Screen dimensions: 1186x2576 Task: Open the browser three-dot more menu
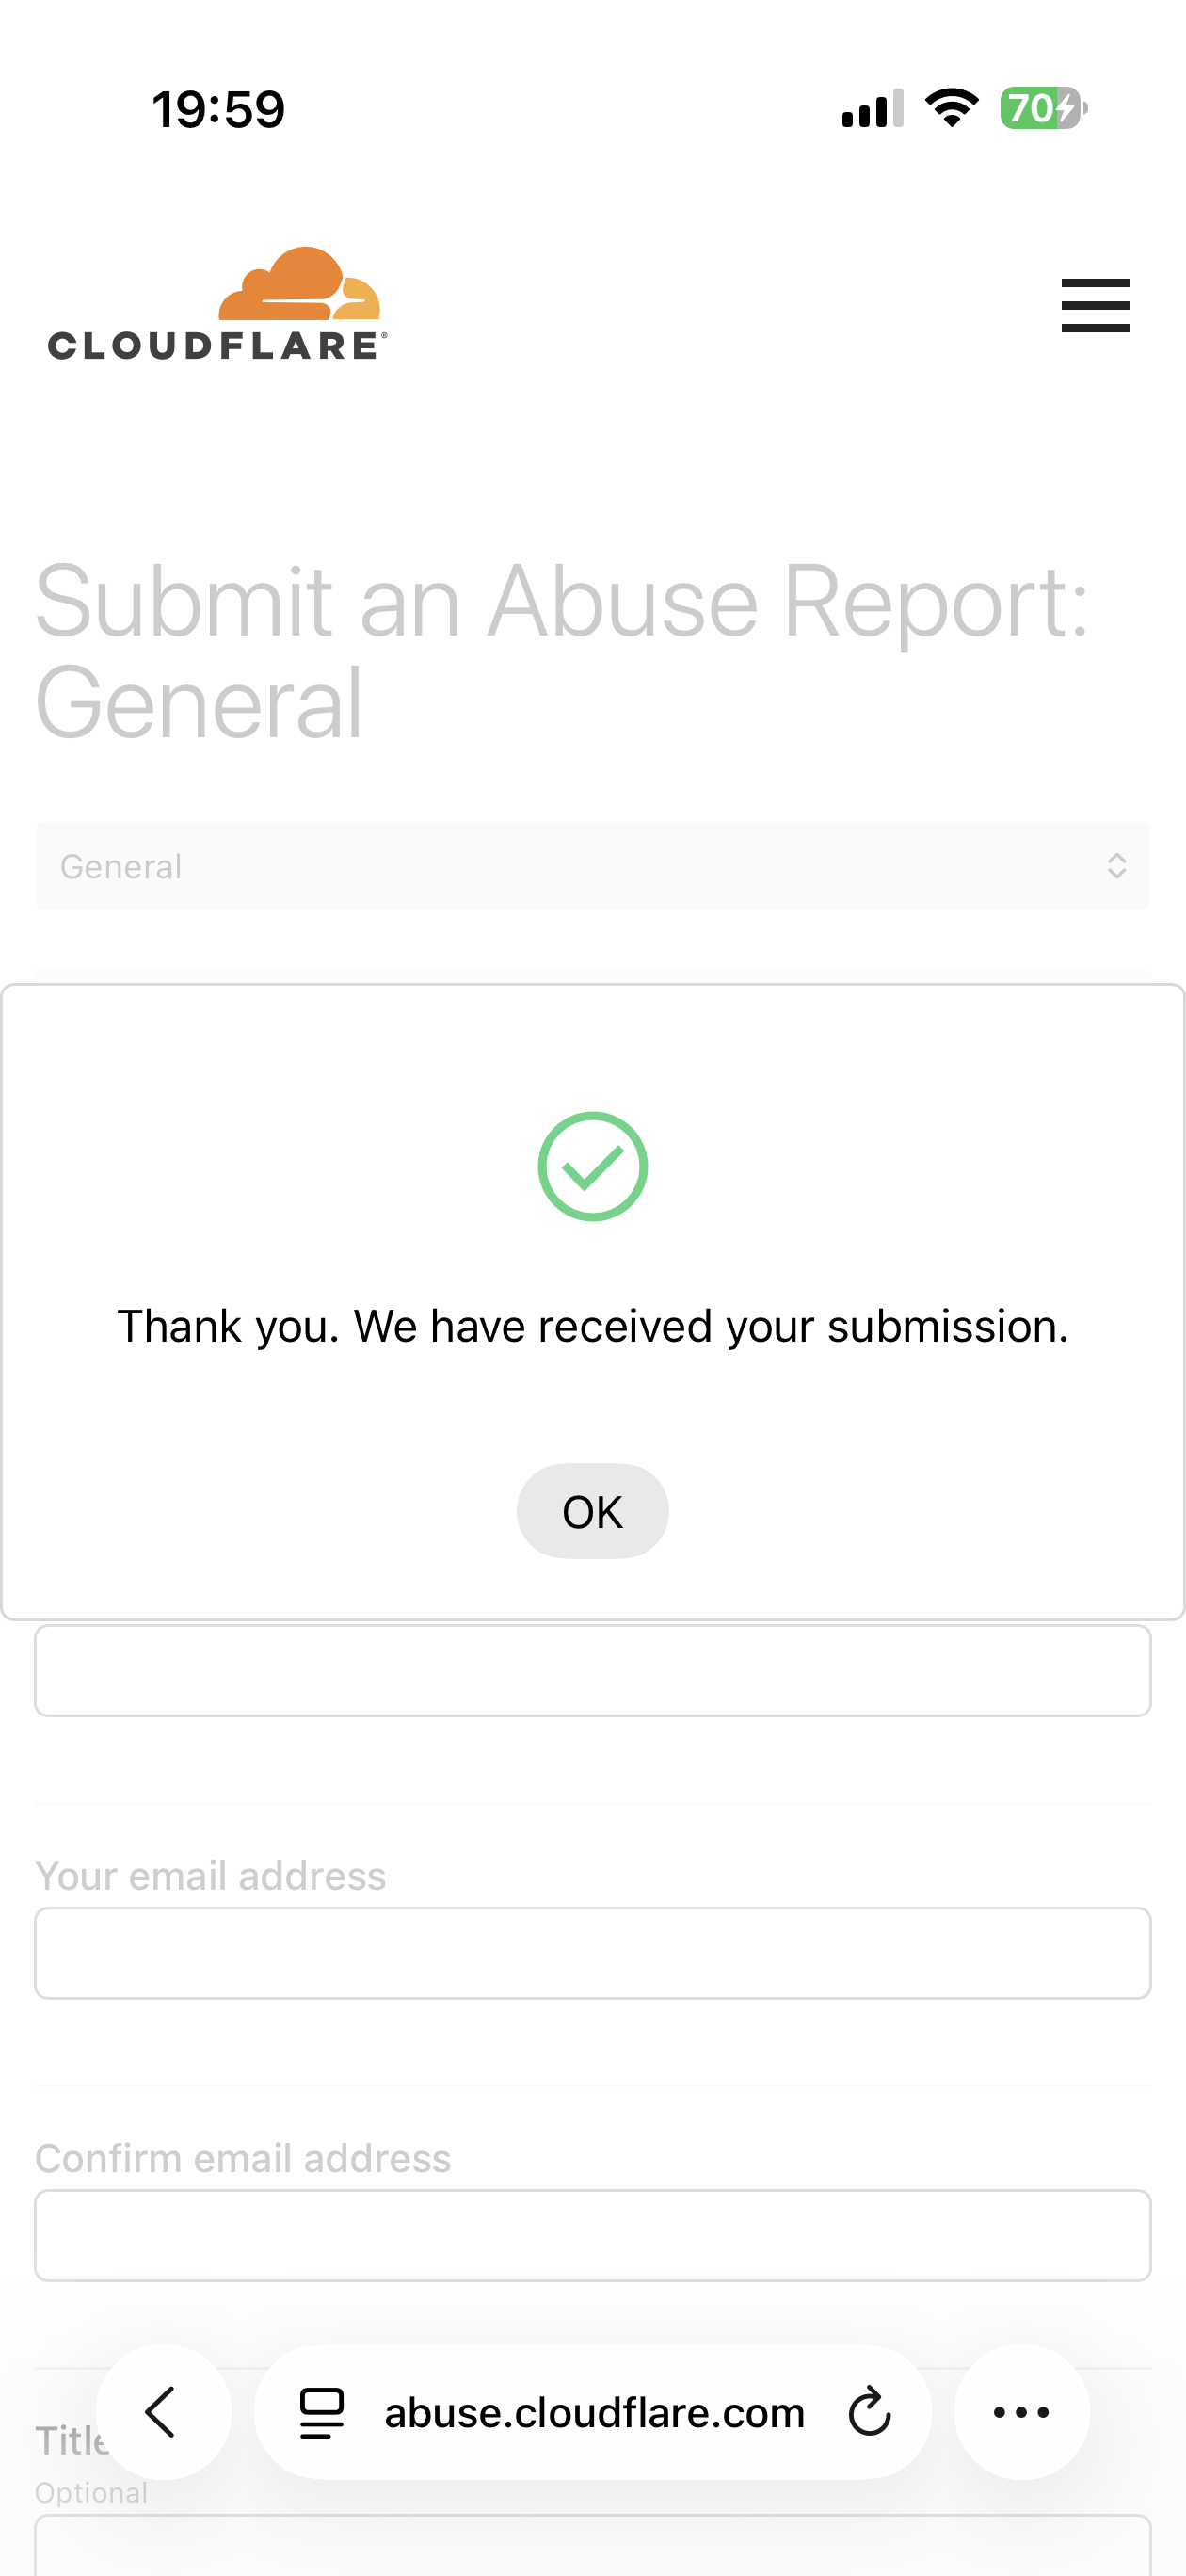(x=1021, y=2412)
